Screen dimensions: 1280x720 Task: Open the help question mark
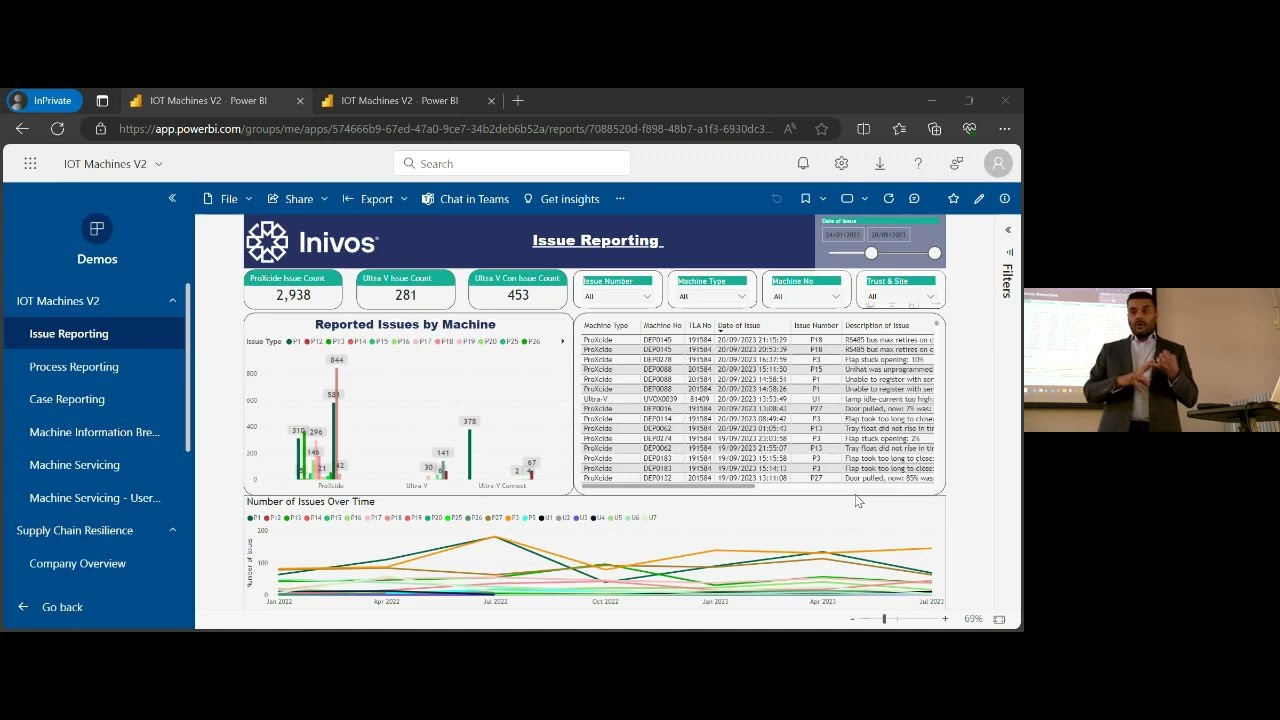(x=918, y=164)
